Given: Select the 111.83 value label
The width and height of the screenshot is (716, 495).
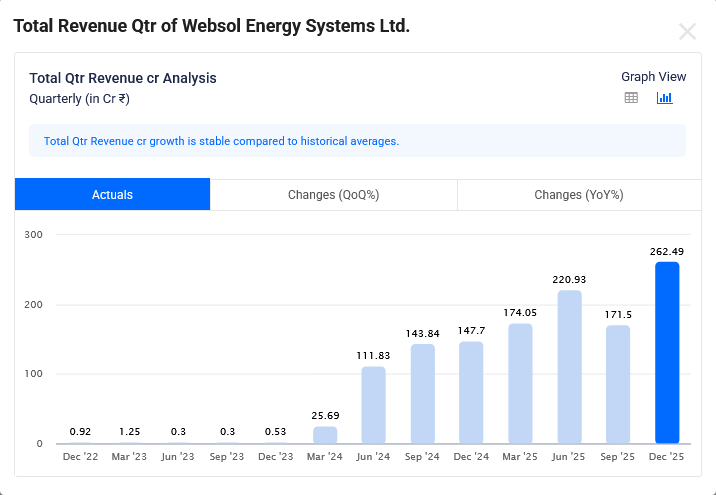Looking at the screenshot, I should pos(373,356).
